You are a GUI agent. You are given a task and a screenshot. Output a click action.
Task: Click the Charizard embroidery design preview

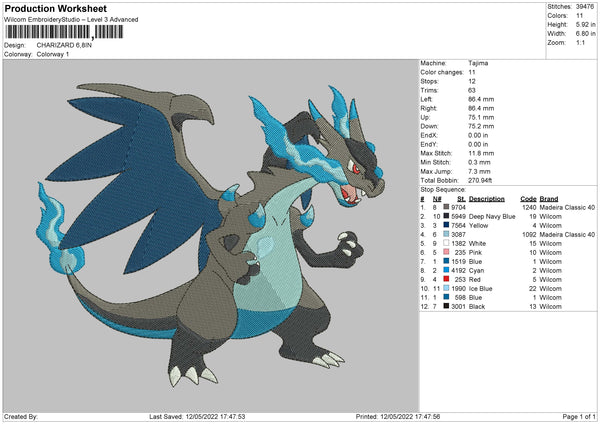coord(210,235)
